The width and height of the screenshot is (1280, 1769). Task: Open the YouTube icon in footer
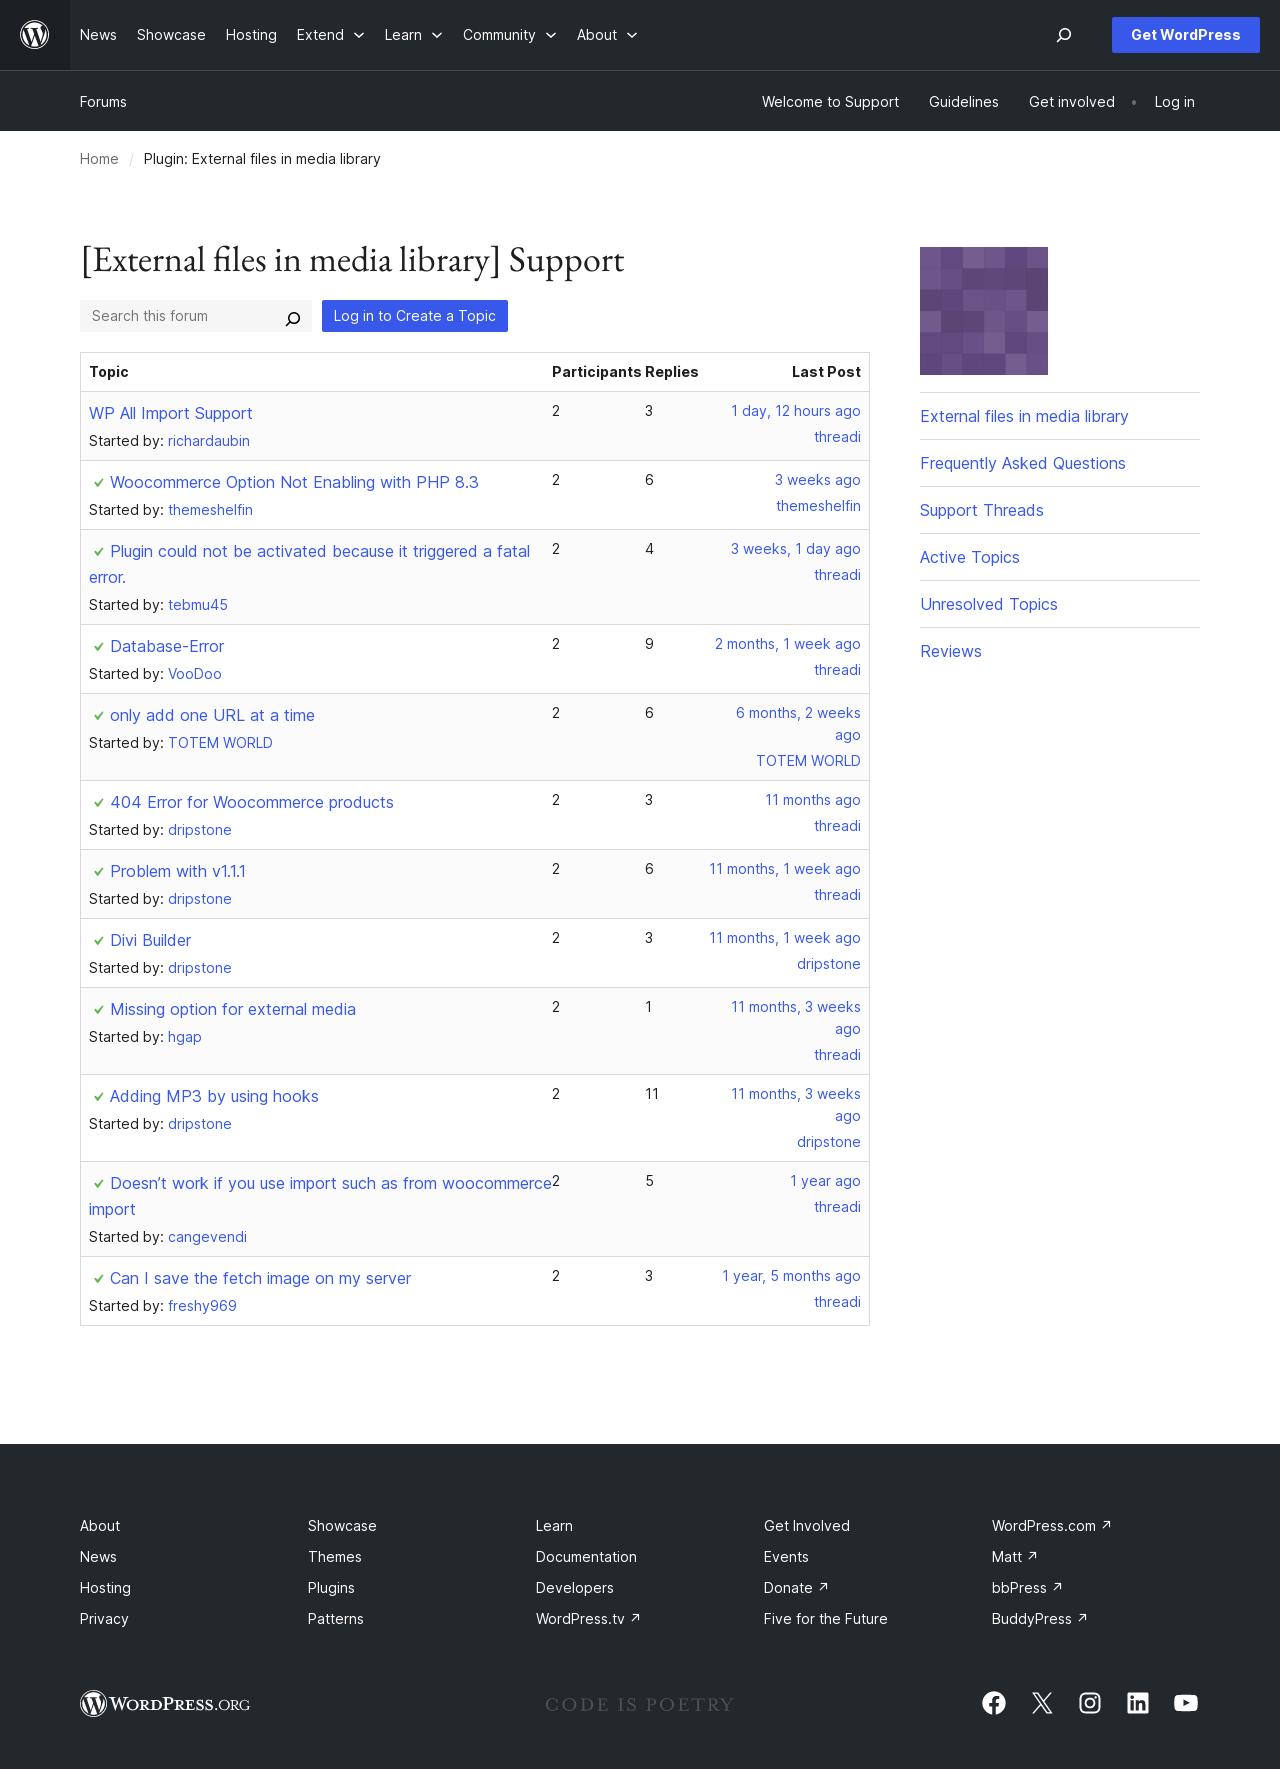1186,1703
